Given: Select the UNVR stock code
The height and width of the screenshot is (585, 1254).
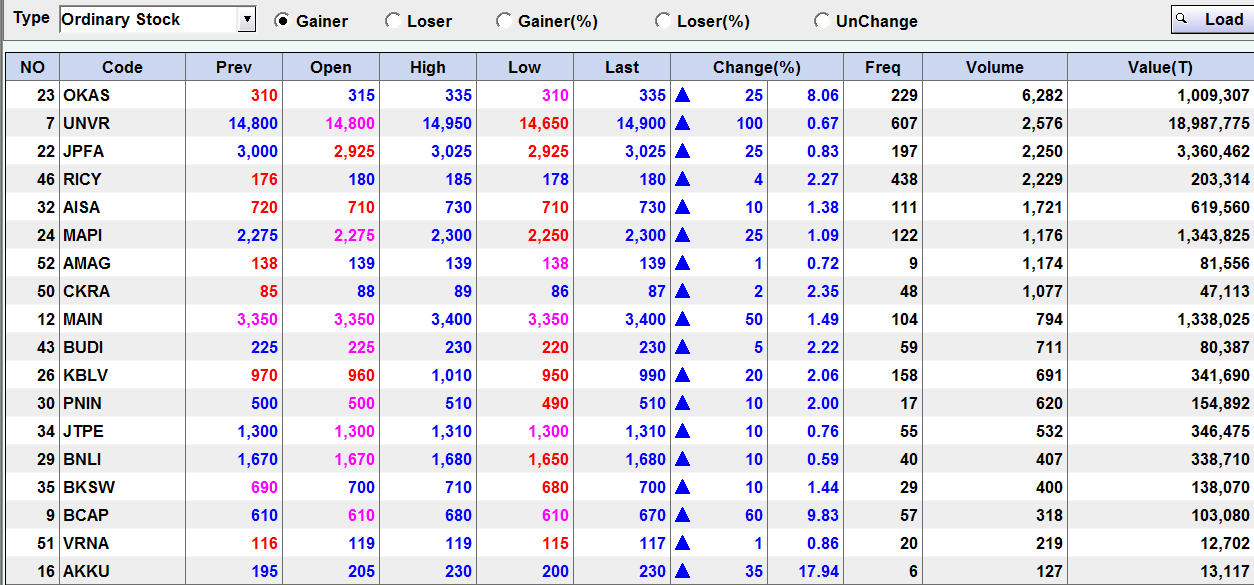Looking at the screenshot, I should [x=87, y=124].
